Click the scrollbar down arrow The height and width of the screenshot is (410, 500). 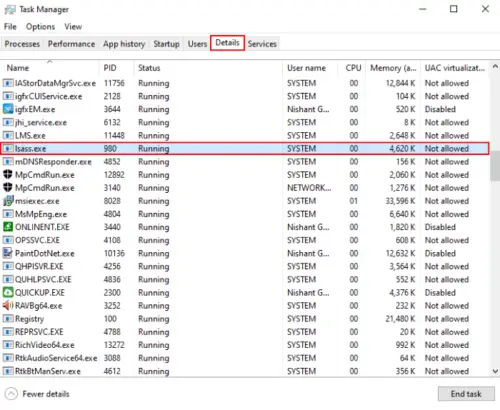495,371
